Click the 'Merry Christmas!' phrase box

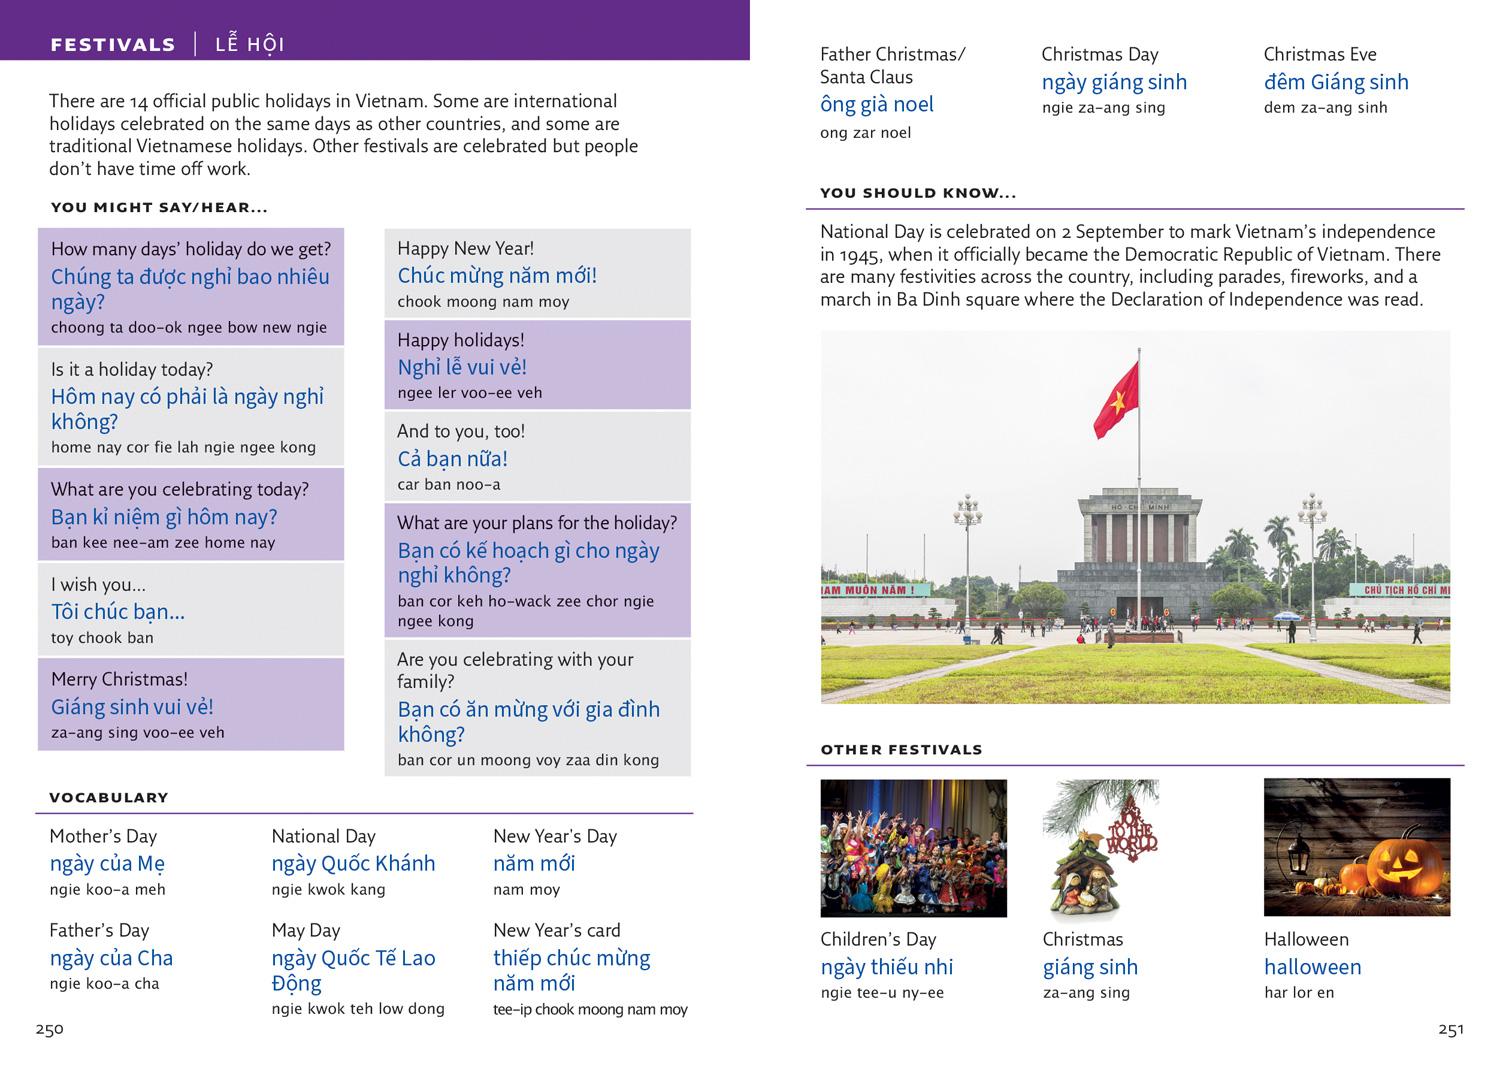point(190,705)
